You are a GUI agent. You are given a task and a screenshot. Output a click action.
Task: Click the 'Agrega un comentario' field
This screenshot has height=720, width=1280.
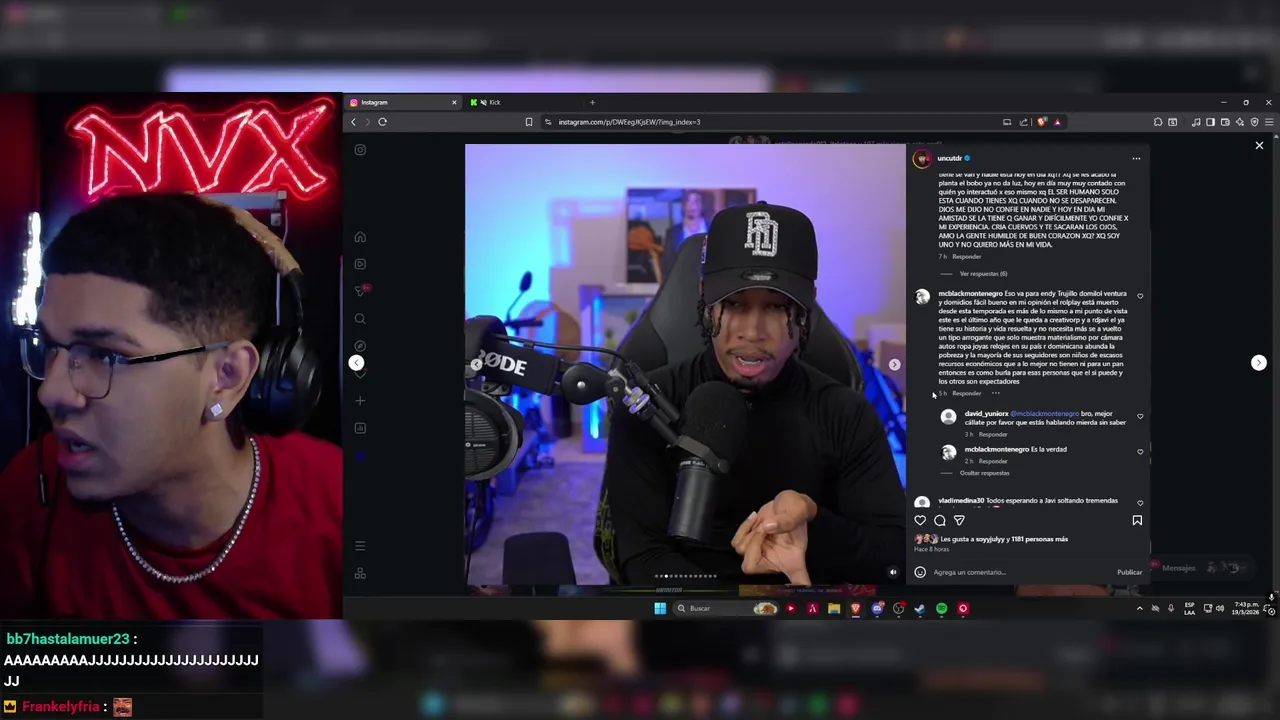coord(1020,572)
